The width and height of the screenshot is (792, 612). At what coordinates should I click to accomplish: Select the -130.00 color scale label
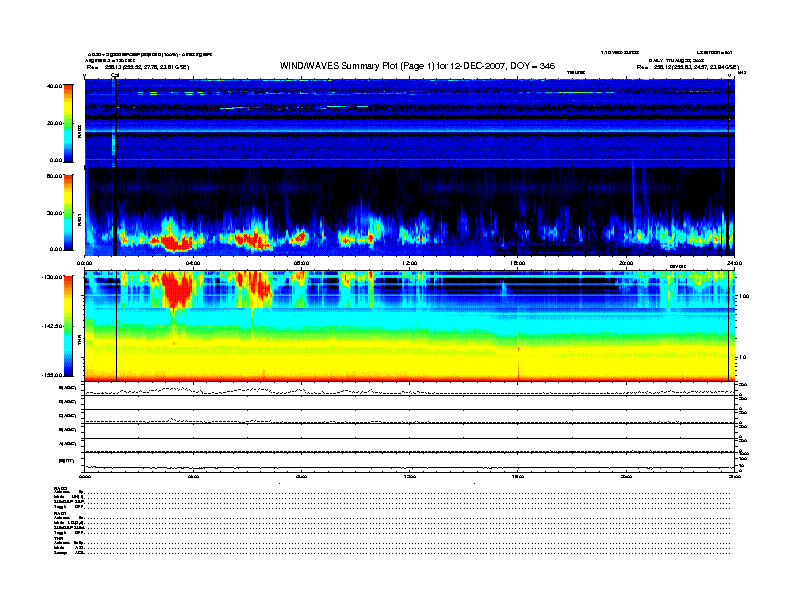(x=53, y=277)
